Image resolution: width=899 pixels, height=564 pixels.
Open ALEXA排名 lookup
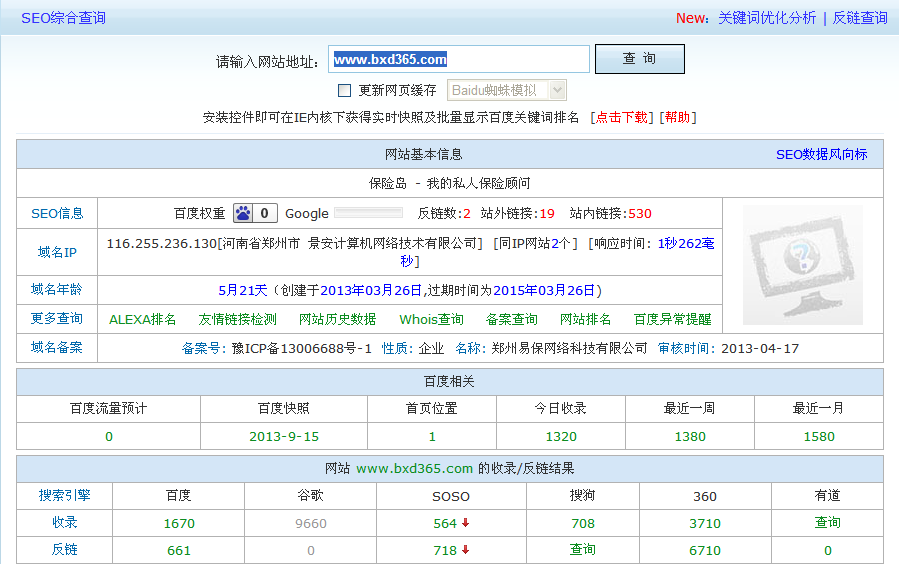tap(142, 319)
